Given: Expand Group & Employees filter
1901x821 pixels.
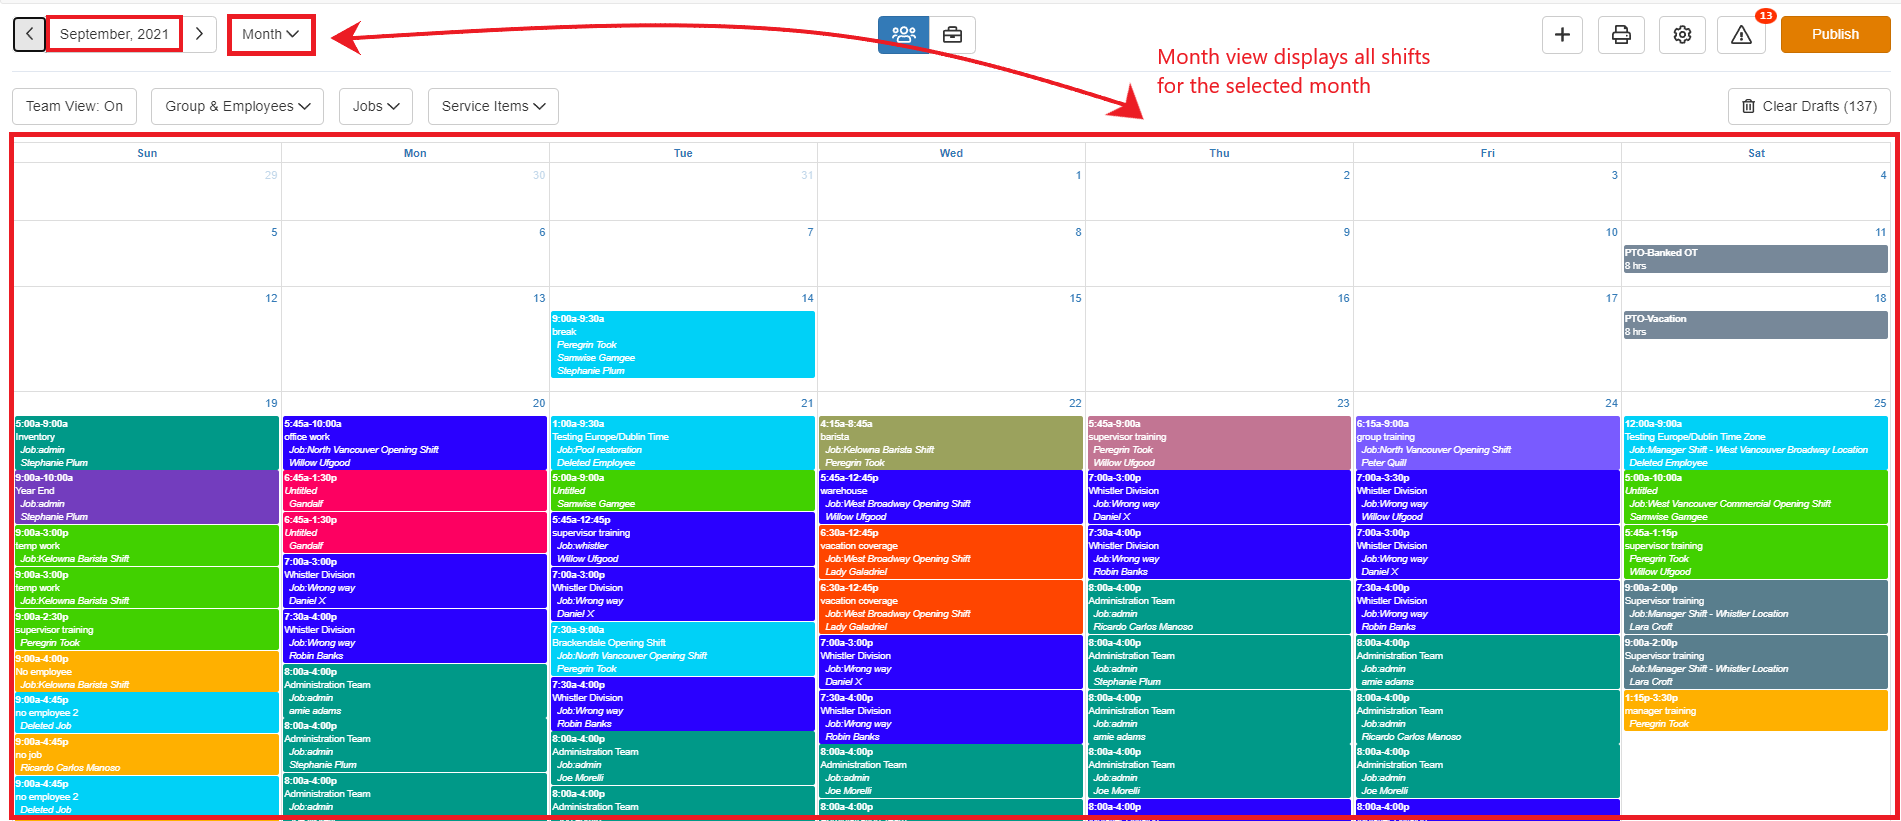Looking at the screenshot, I should [237, 106].
